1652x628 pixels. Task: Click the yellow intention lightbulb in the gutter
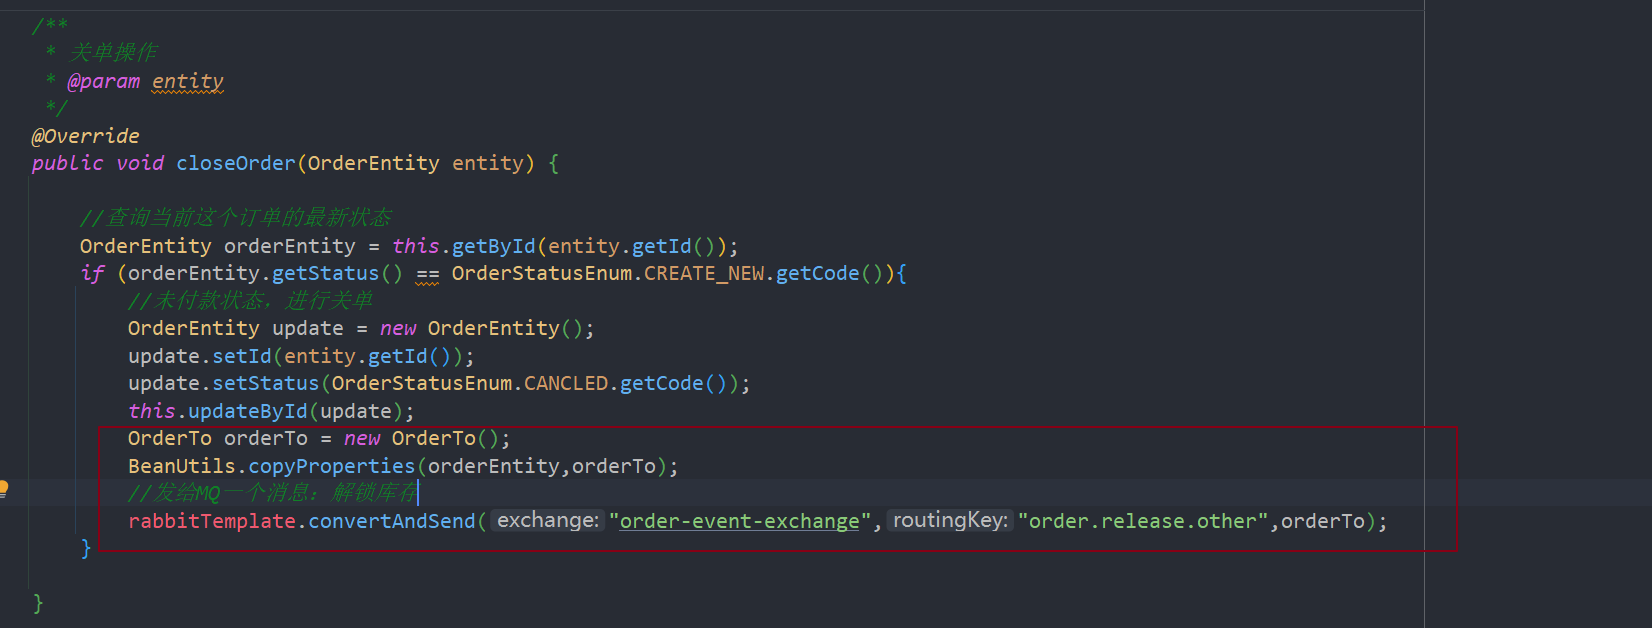(x=3, y=489)
